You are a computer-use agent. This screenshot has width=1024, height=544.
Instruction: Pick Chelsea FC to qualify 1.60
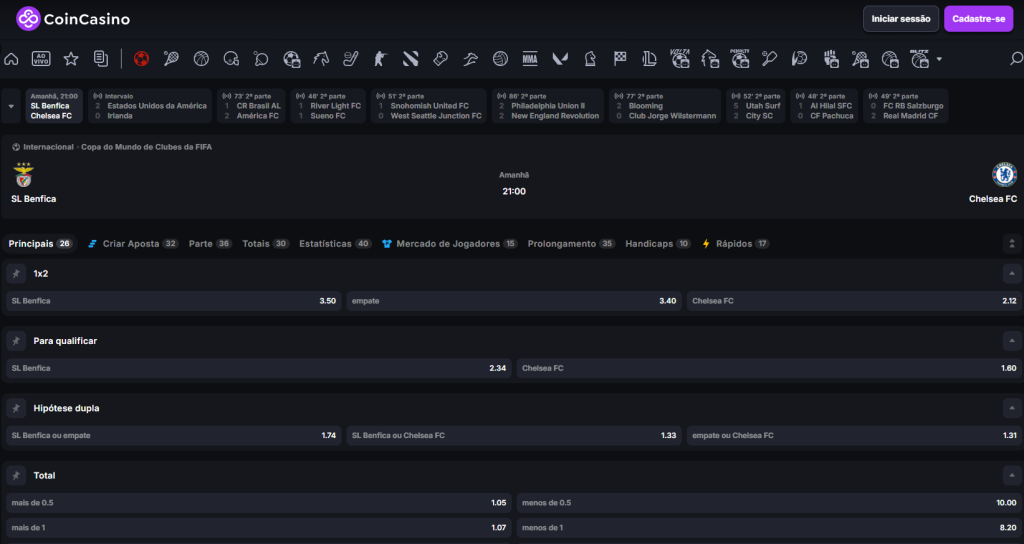tap(769, 368)
